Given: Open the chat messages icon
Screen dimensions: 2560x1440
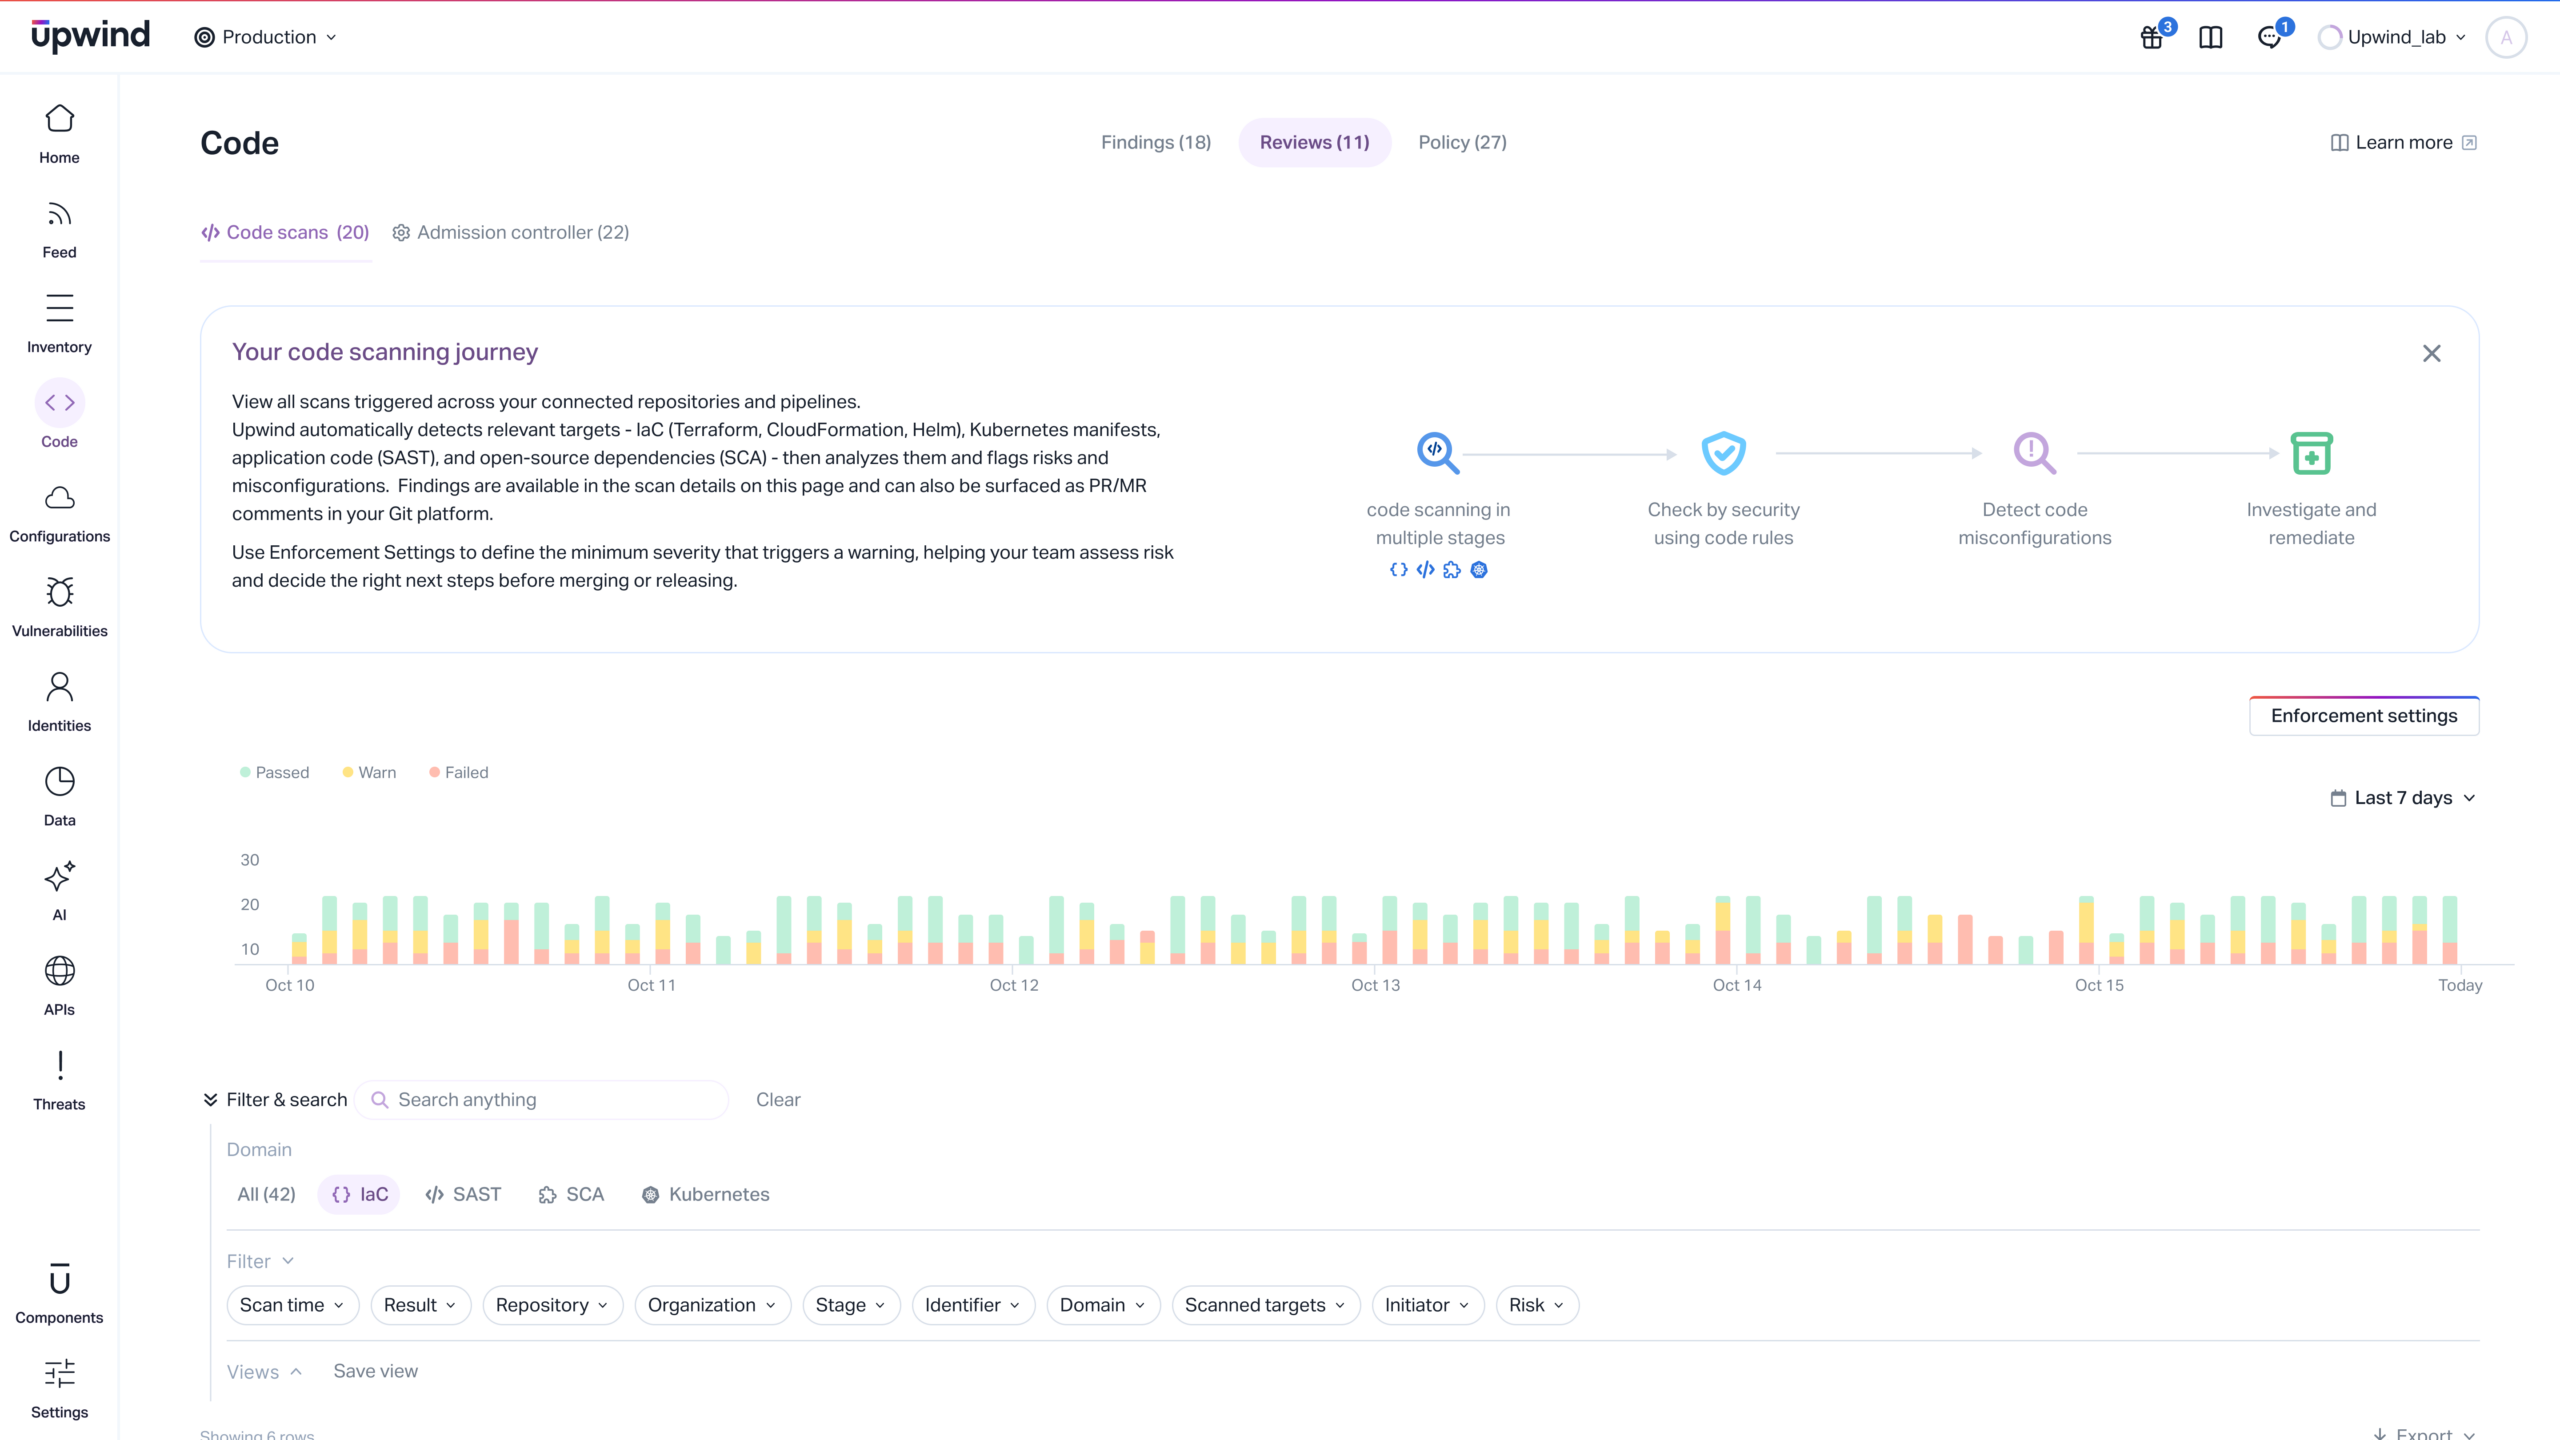Looking at the screenshot, I should coord(2270,38).
